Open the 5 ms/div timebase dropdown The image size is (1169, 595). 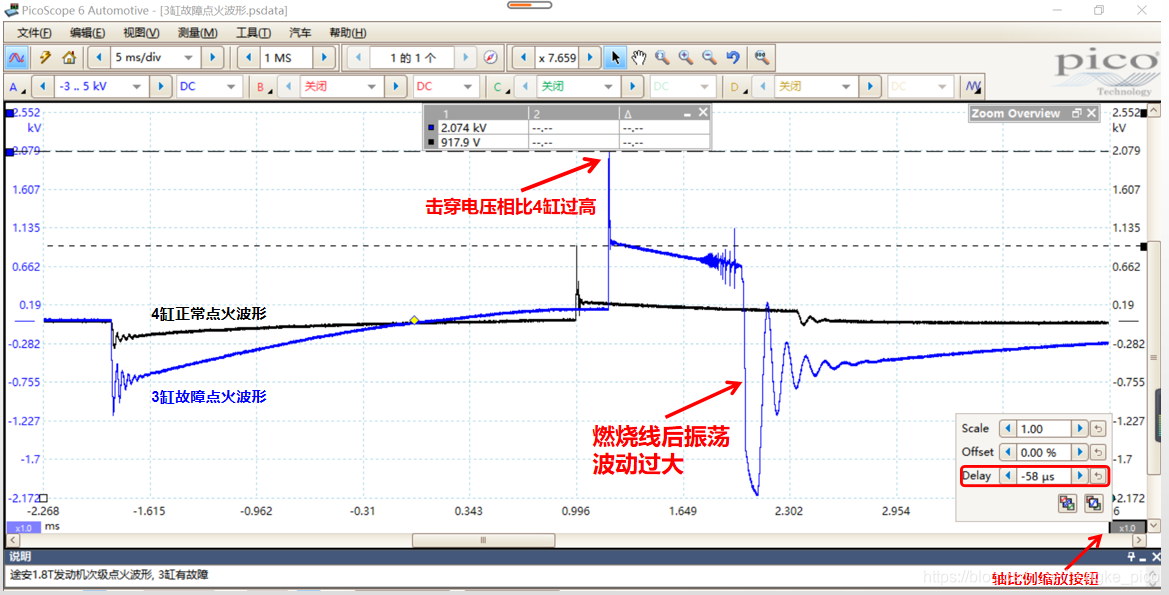click(188, 57)
